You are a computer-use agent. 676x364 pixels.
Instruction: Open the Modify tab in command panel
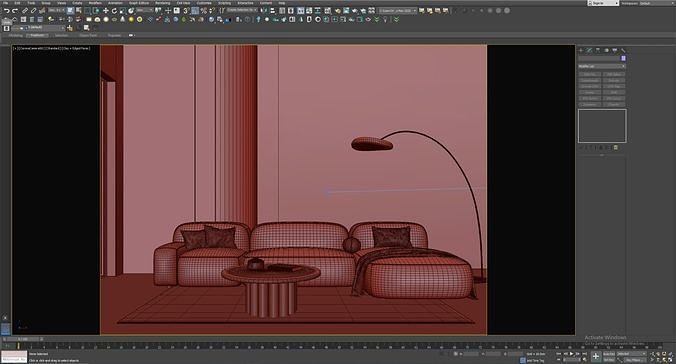pyautogui.click(x=589, y=50)
